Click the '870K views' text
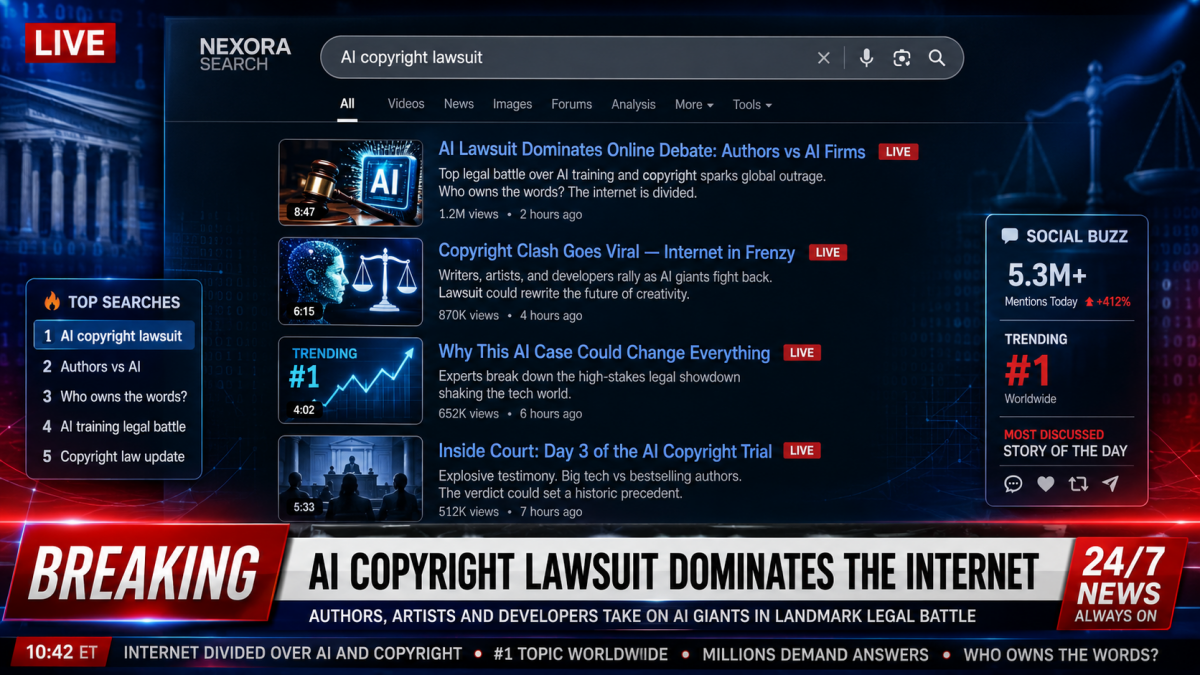Image resolution: width=1200 pixels, height=675 pixels. (x=468, y=315)
